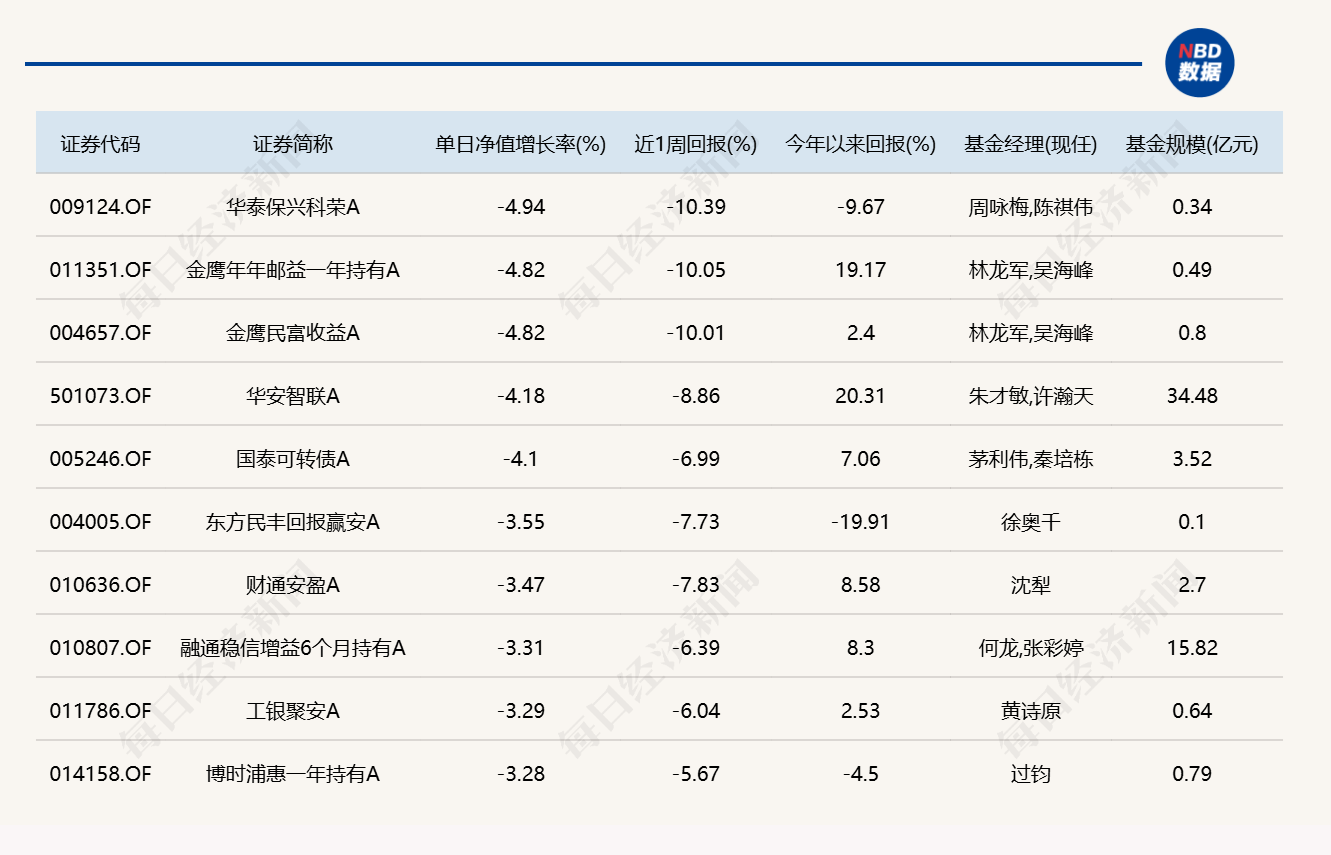Select fund name 东方民丰回报赢安A
This screenshot has height=855, width=1331.
[293, 522]
